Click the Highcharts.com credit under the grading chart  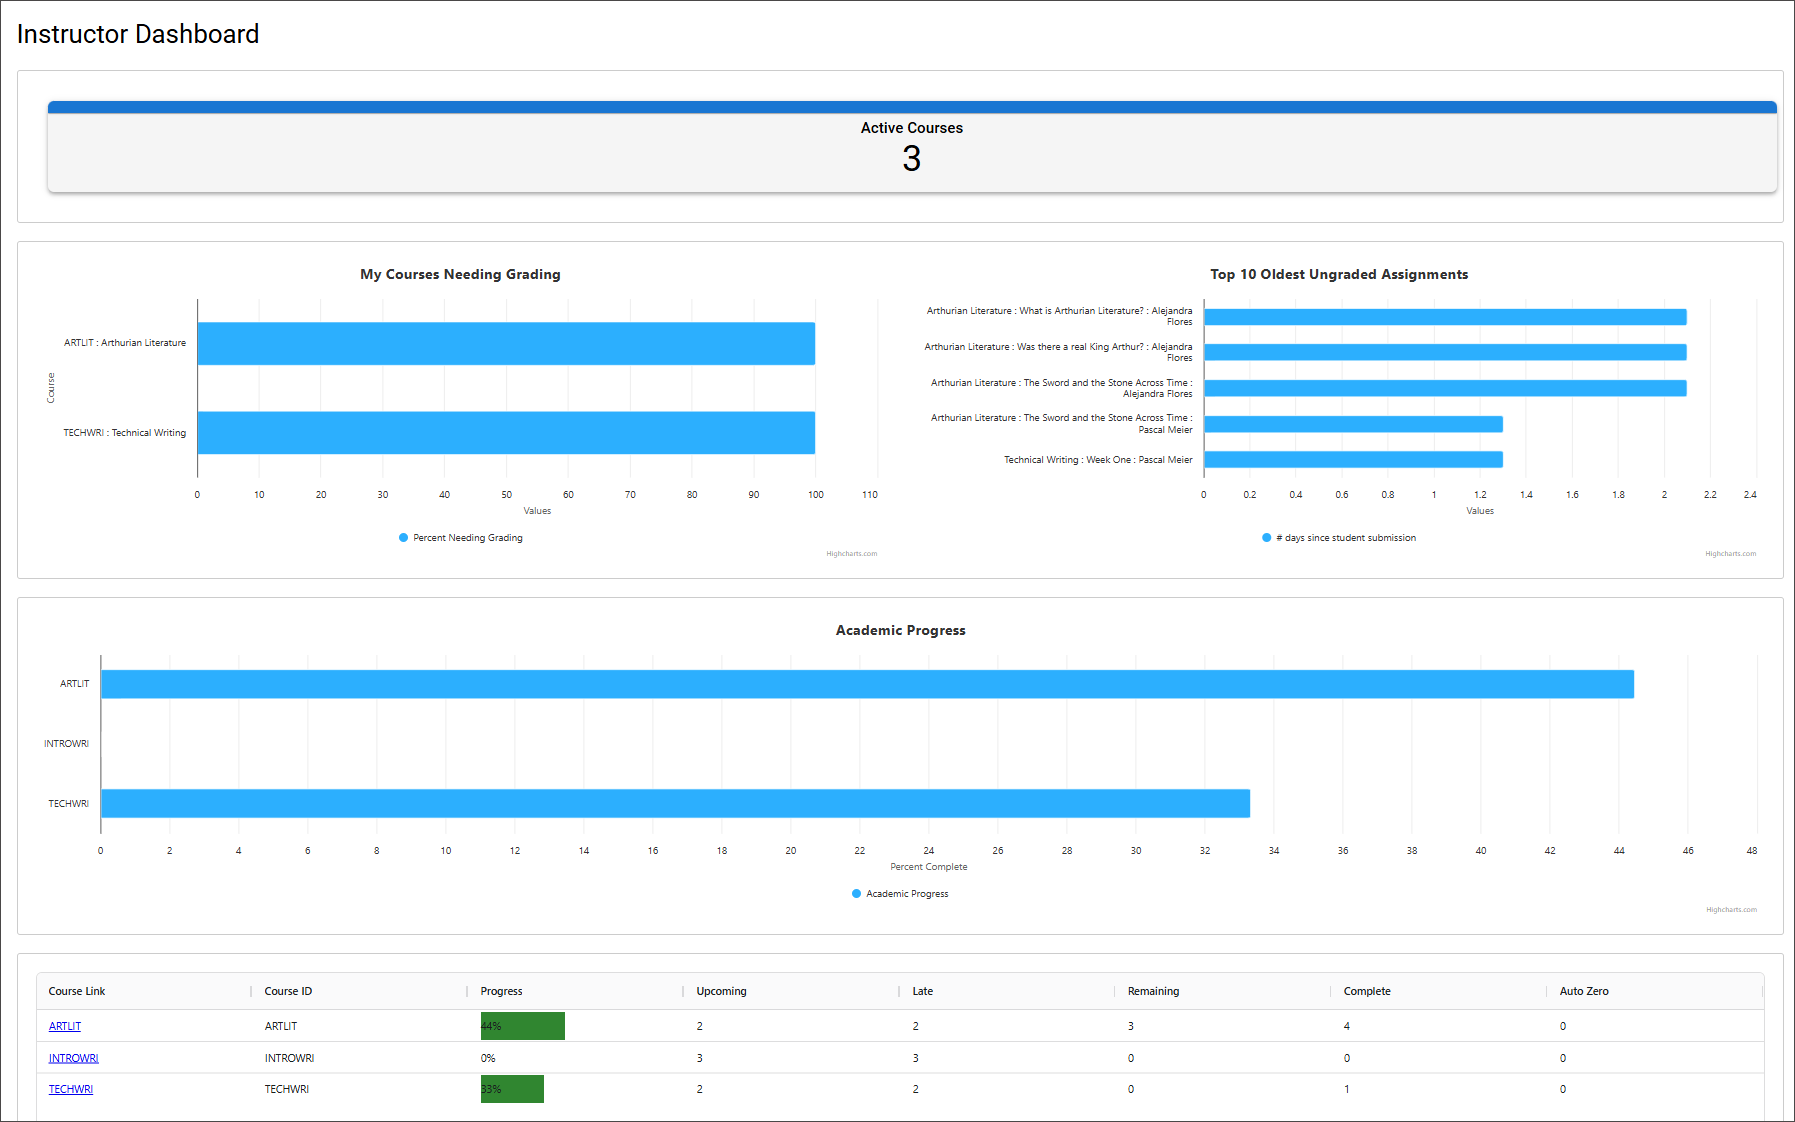pyautogui.click(x=852, y=553)
